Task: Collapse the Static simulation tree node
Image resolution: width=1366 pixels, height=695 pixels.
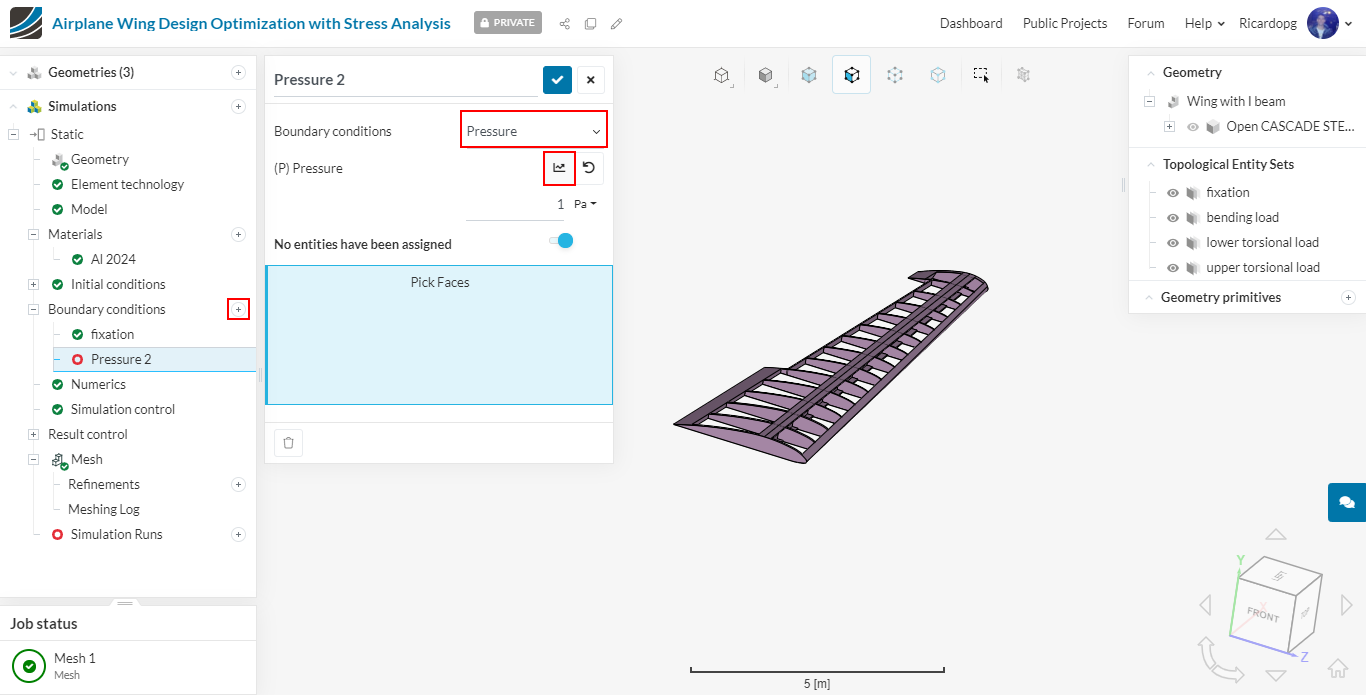Action: (13, 134)
